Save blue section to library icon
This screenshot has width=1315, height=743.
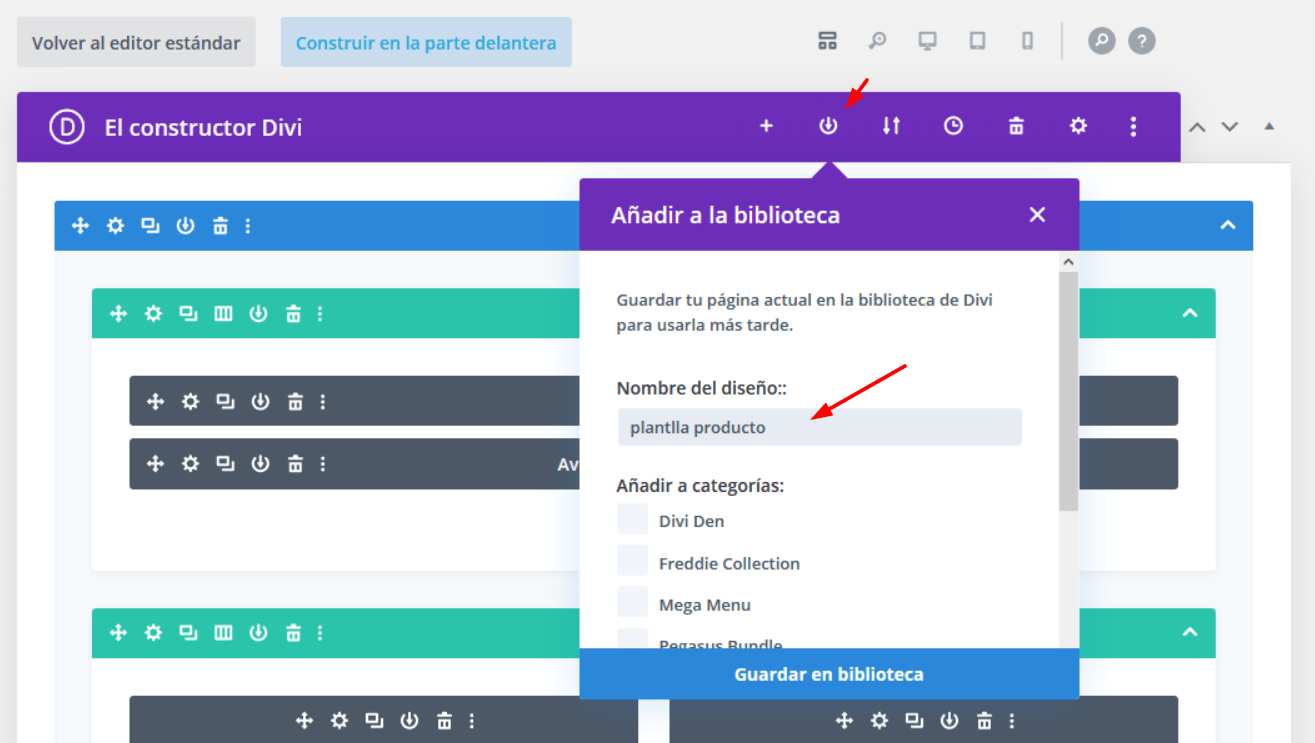(x=185, y=226)
